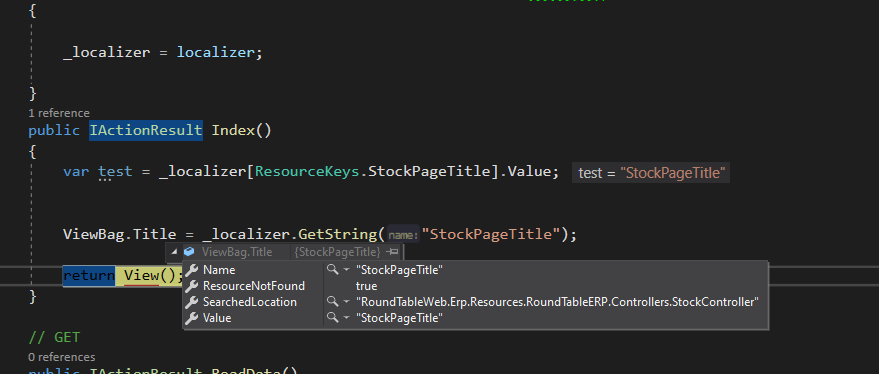Click the Value row's "StockPageTitle" value
879x374 pixels.
tap(400, 318)
